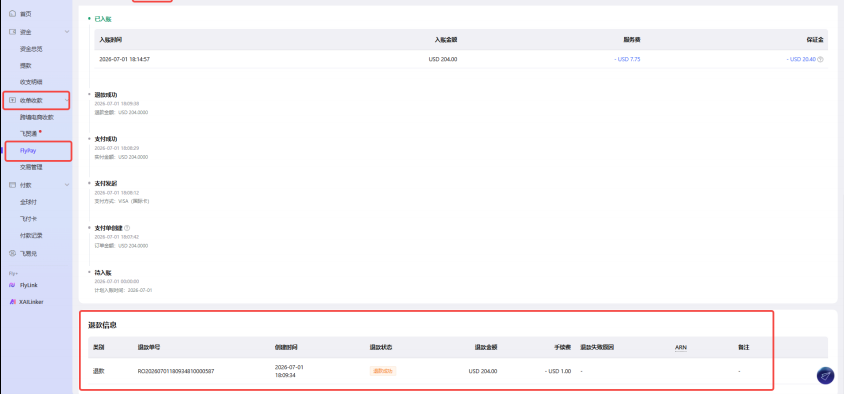This screenshot has height=394, width=844.
Task: Click the 退款 cell under 类别
Action: [99, 371]
